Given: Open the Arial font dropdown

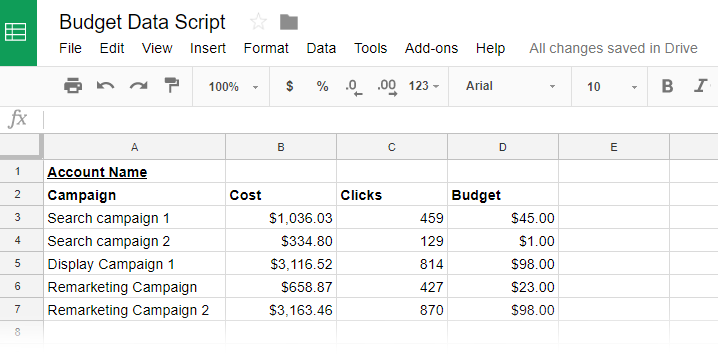Looking at the screenshot, I should 510,86.
